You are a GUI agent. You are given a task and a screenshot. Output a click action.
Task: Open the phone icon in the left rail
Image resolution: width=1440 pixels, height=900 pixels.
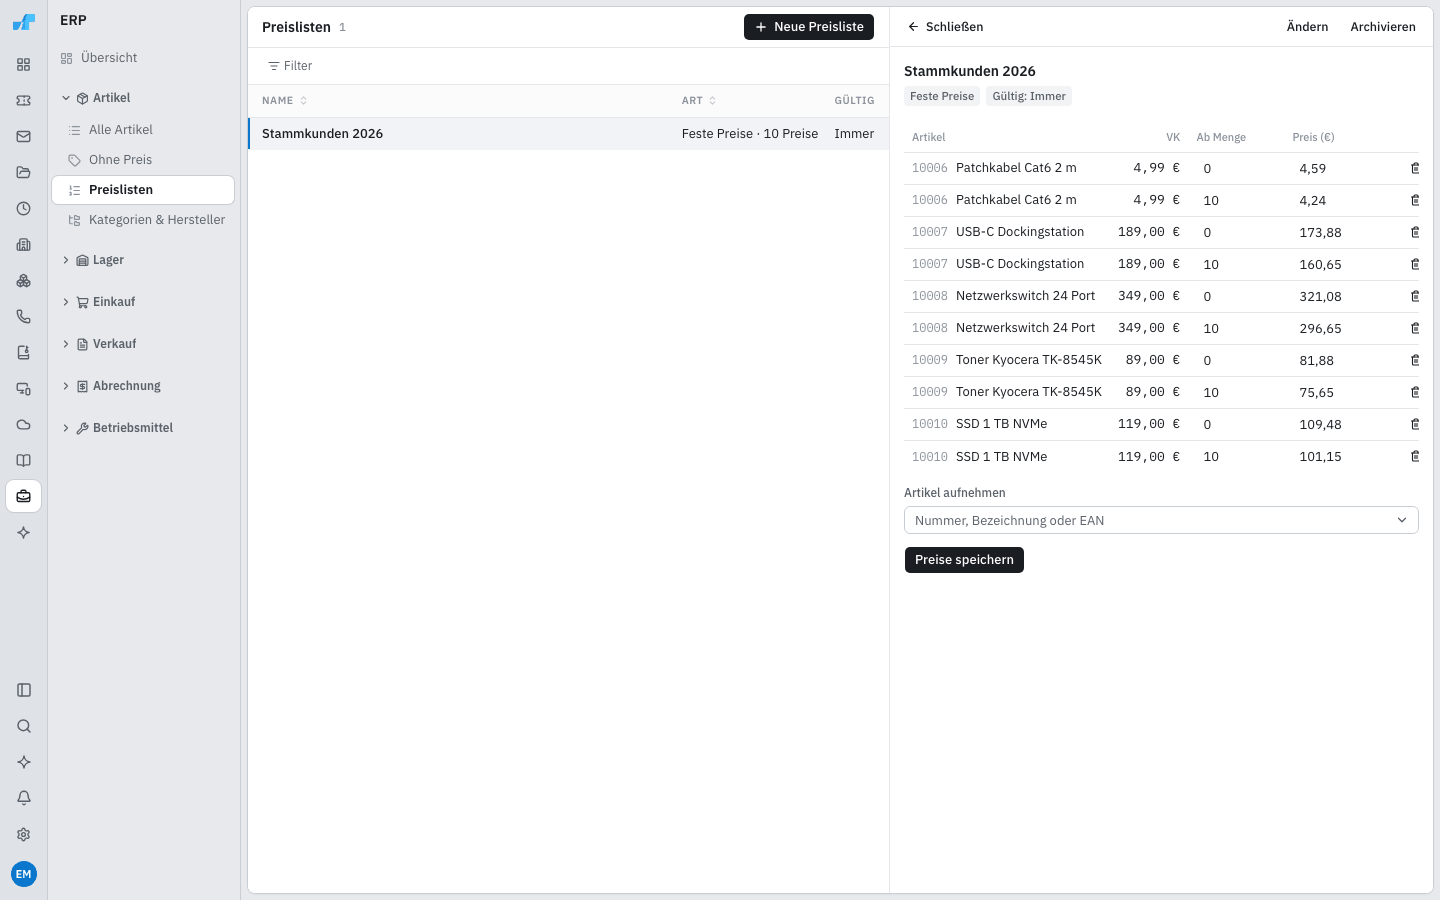24,317
